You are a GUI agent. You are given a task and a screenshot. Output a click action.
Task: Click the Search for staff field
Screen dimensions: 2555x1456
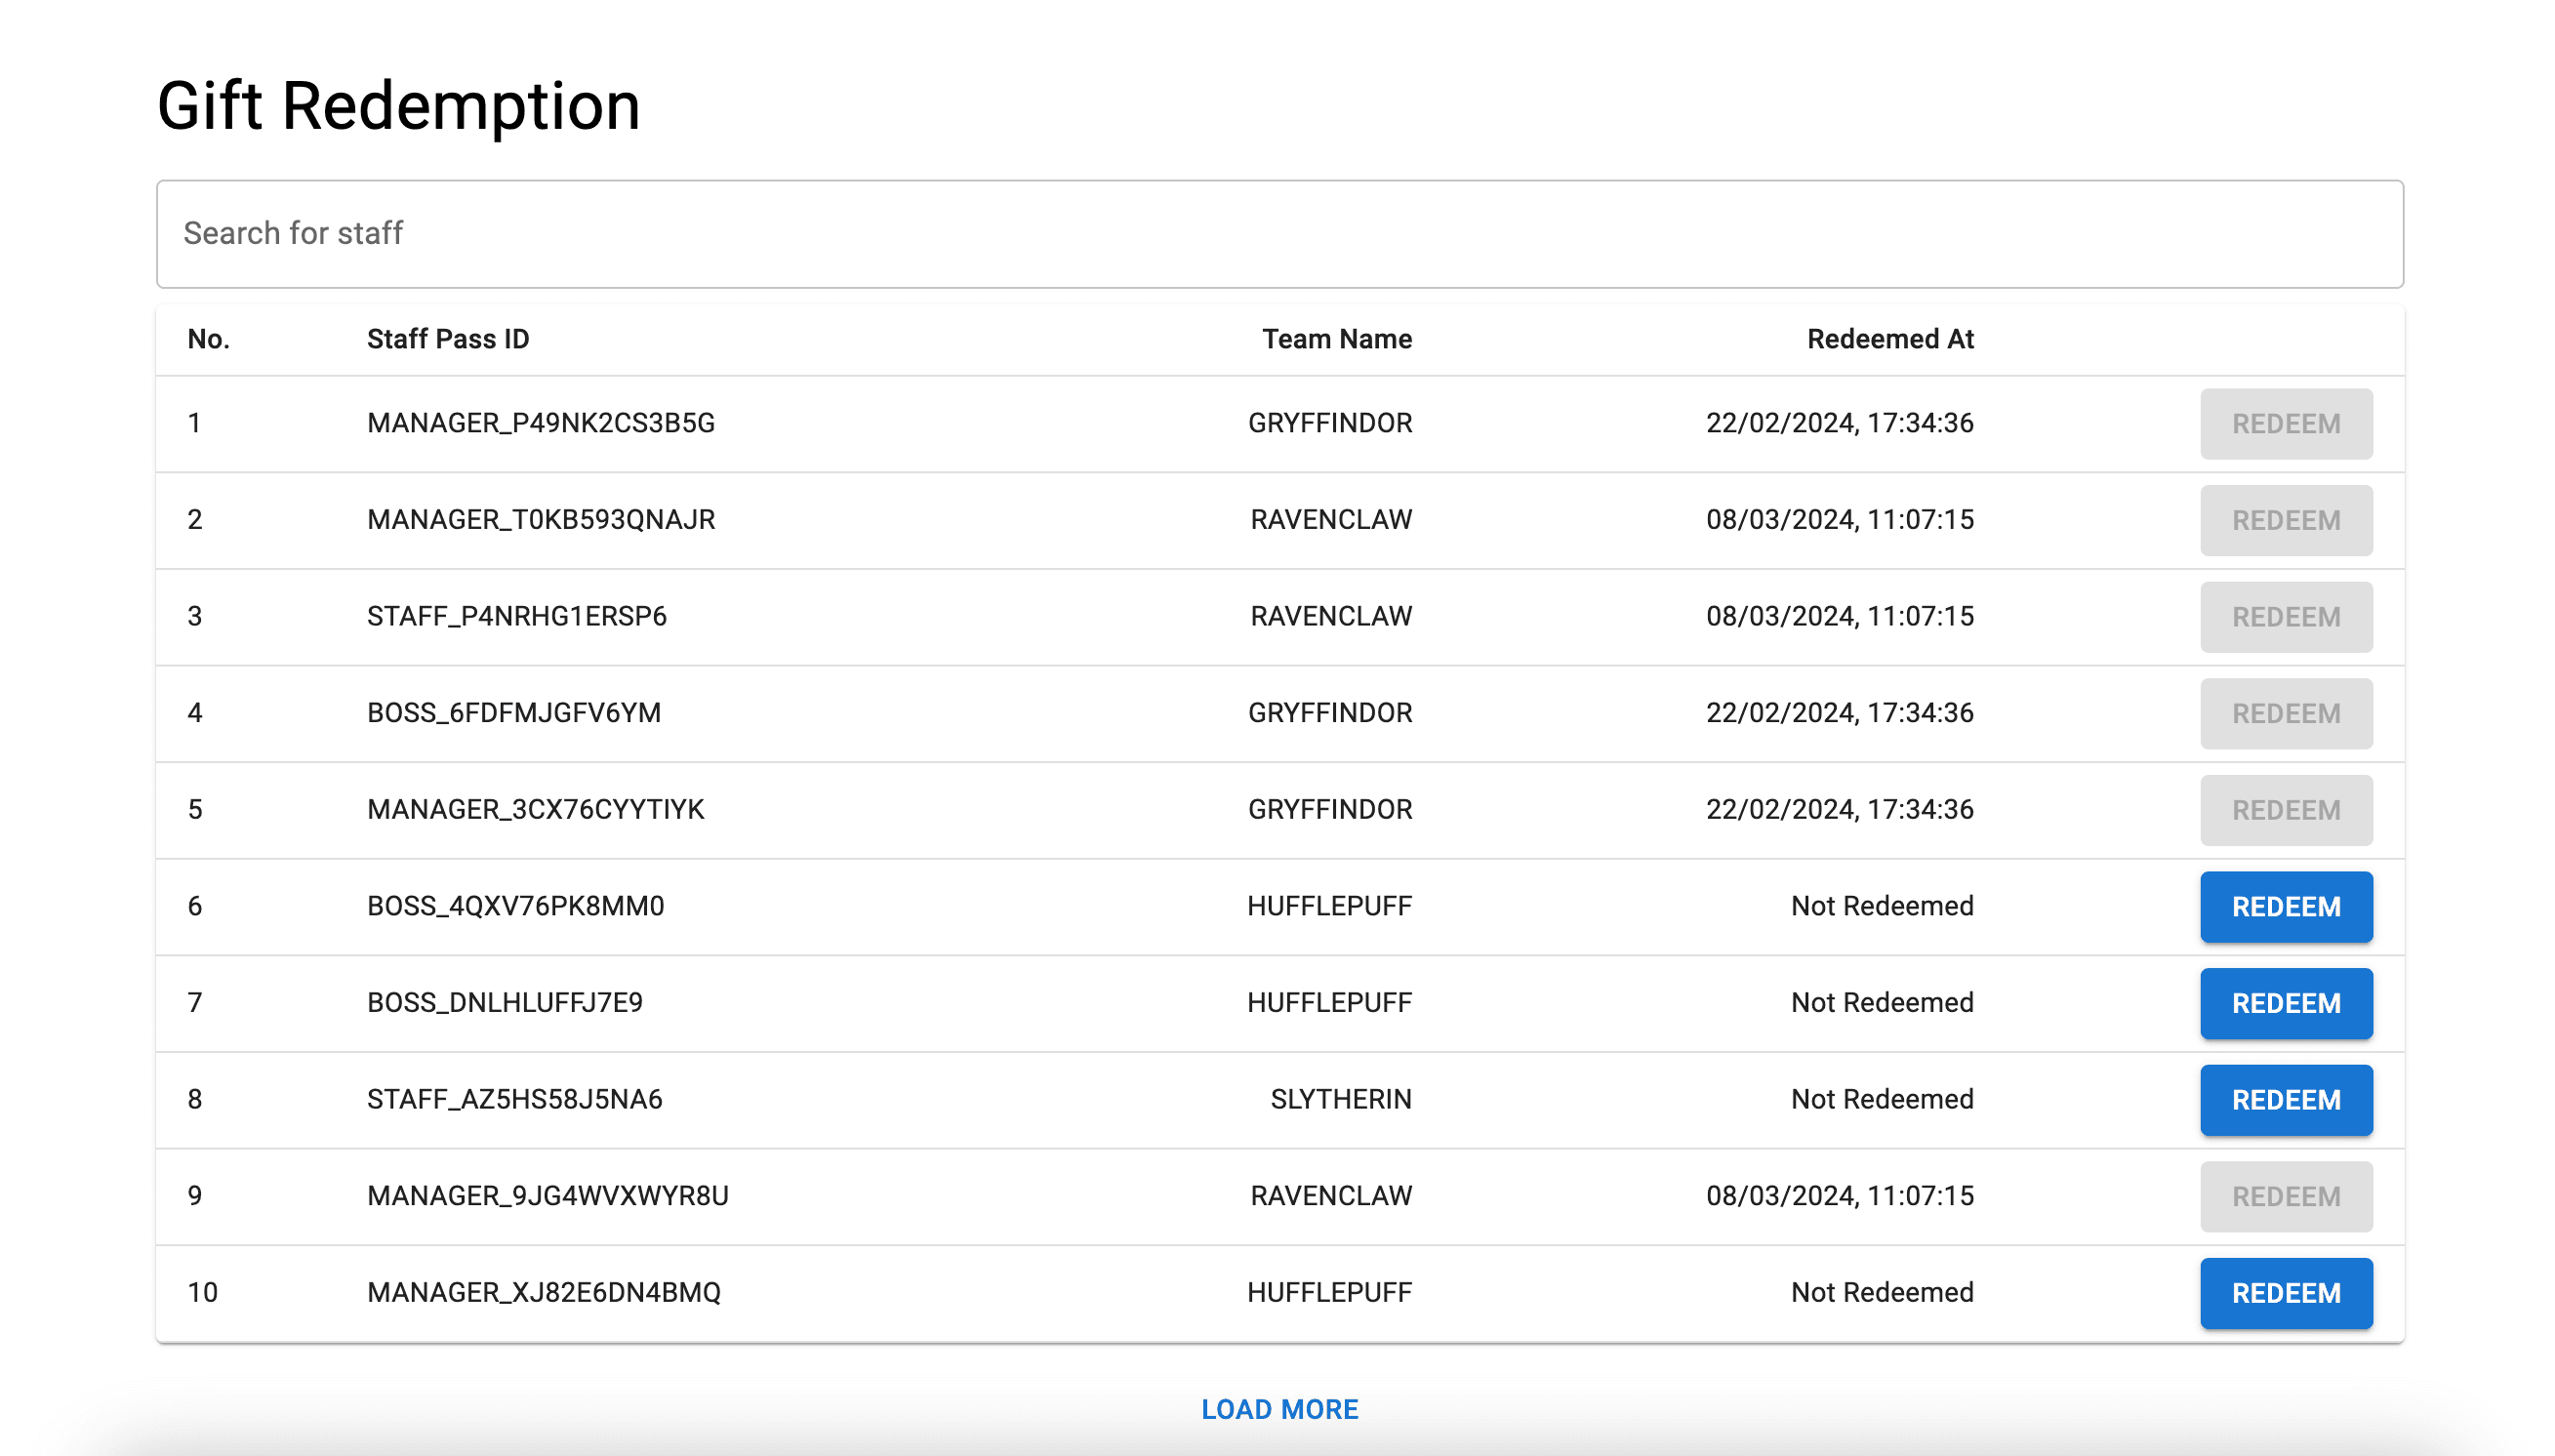pyautogui.click(x=1278, y=234)
